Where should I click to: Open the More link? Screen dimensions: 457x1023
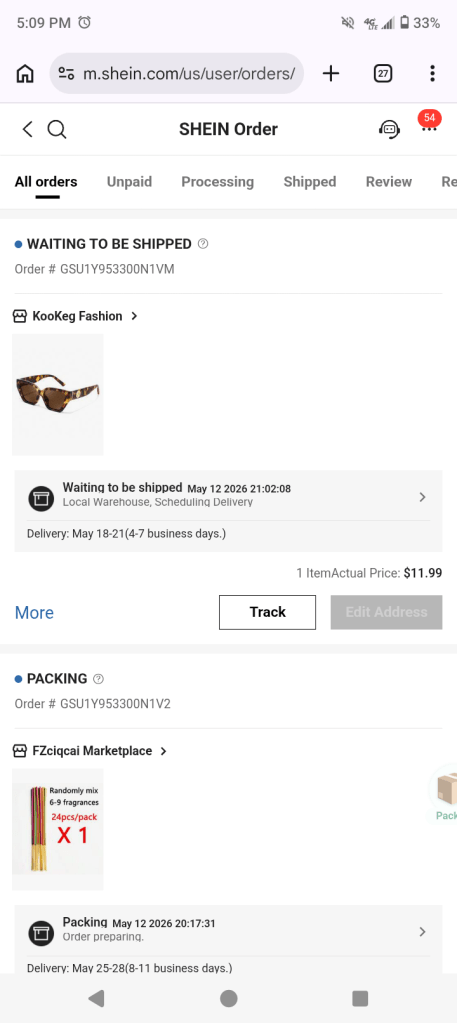(x=34, y=613)
